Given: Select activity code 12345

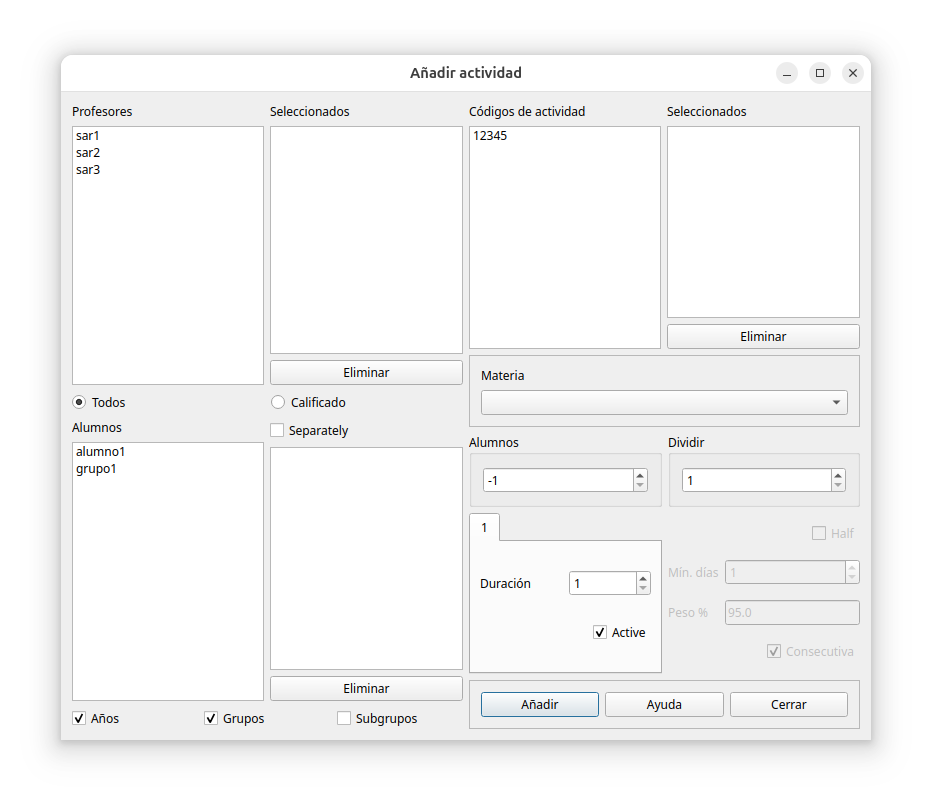Looking at the screenshot, I should pyautogui.click(x=490, y=135).
